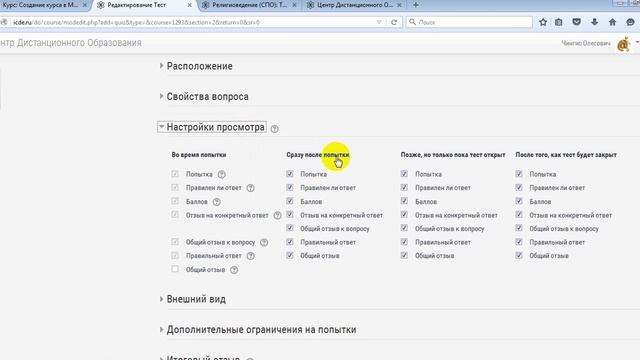Open help icon beside Общий отзыв during attempt

click(234, 270)
